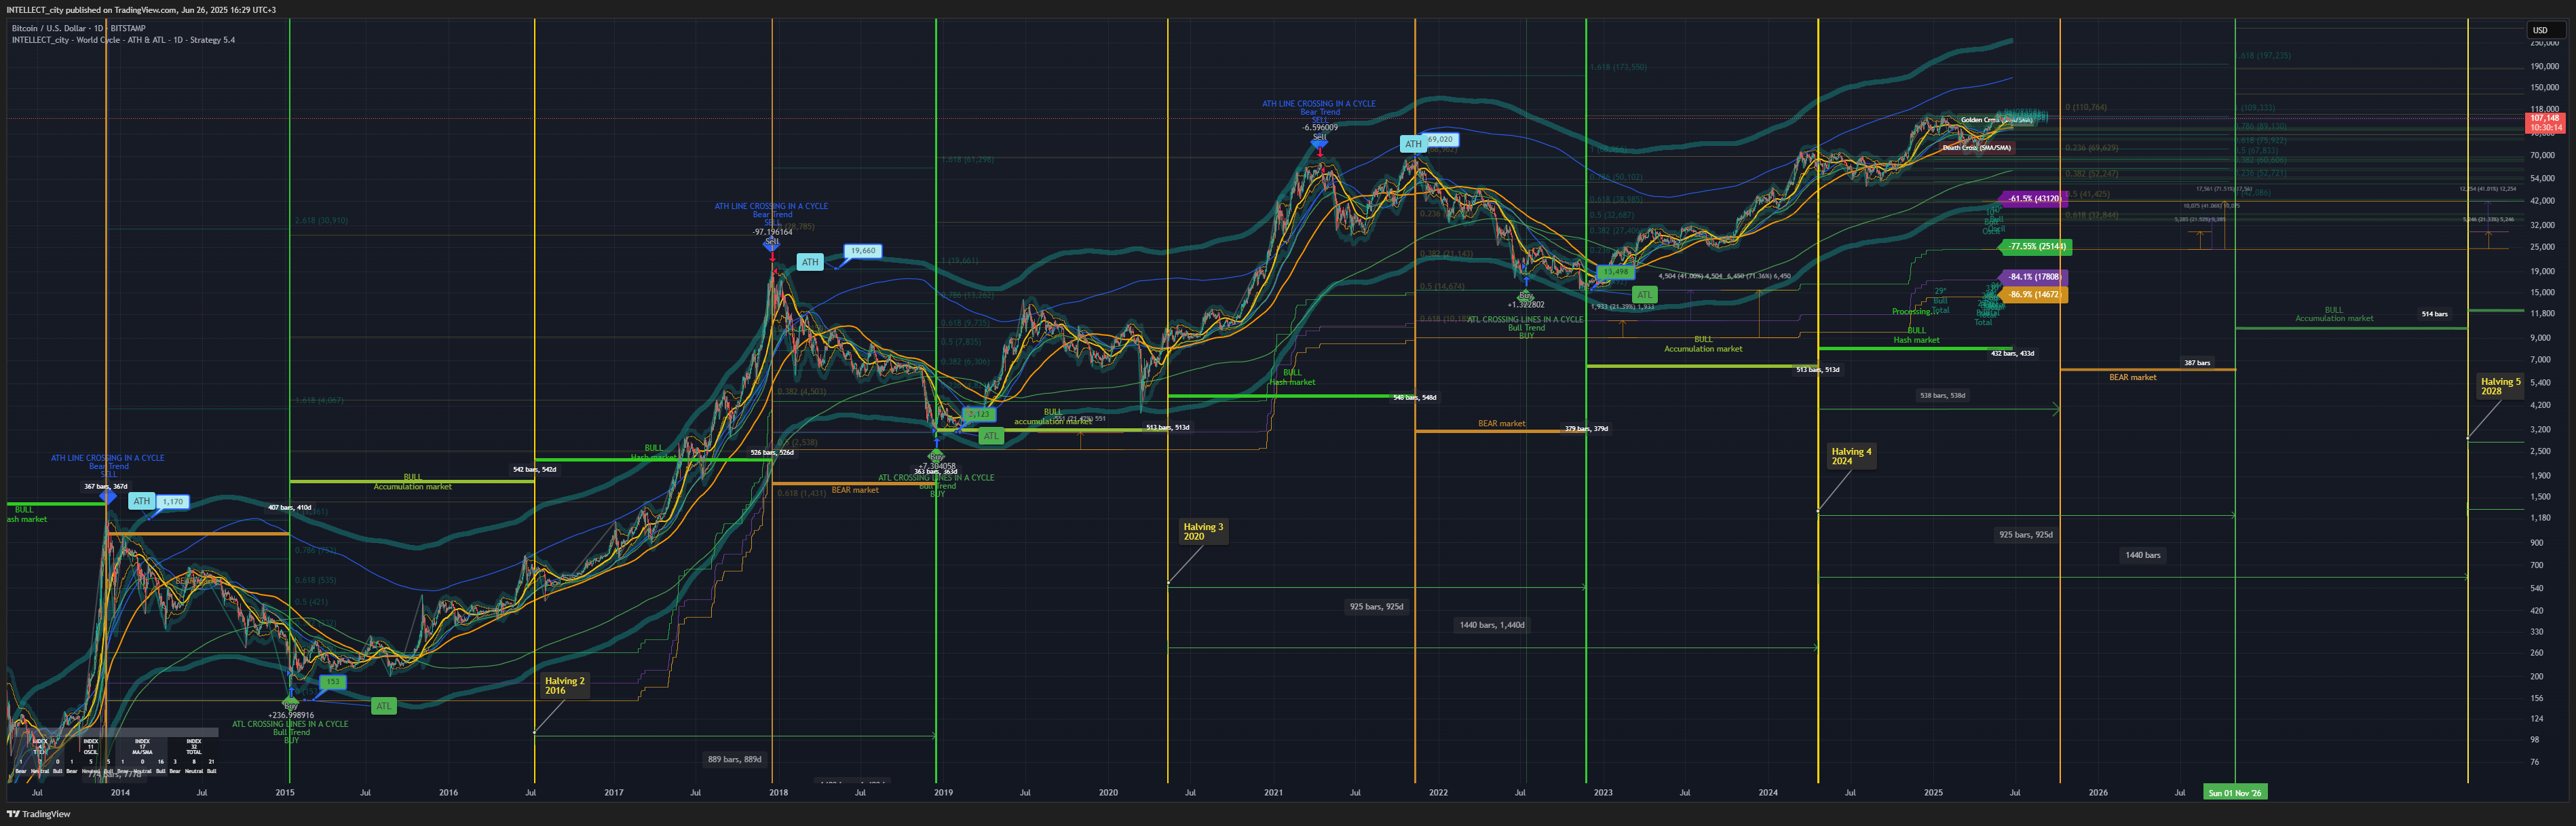Select the green -77.55% (25144) level tag
Viewport: 2576px width, 826px height.
click(x=2036, y=247)
